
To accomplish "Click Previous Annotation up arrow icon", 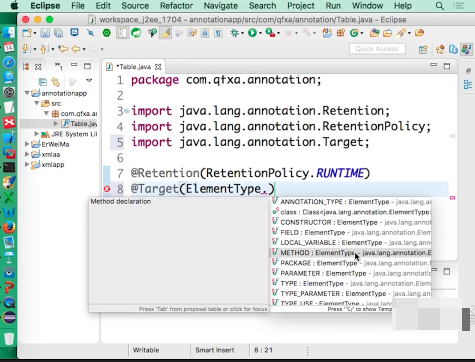I will coord(44,49).
